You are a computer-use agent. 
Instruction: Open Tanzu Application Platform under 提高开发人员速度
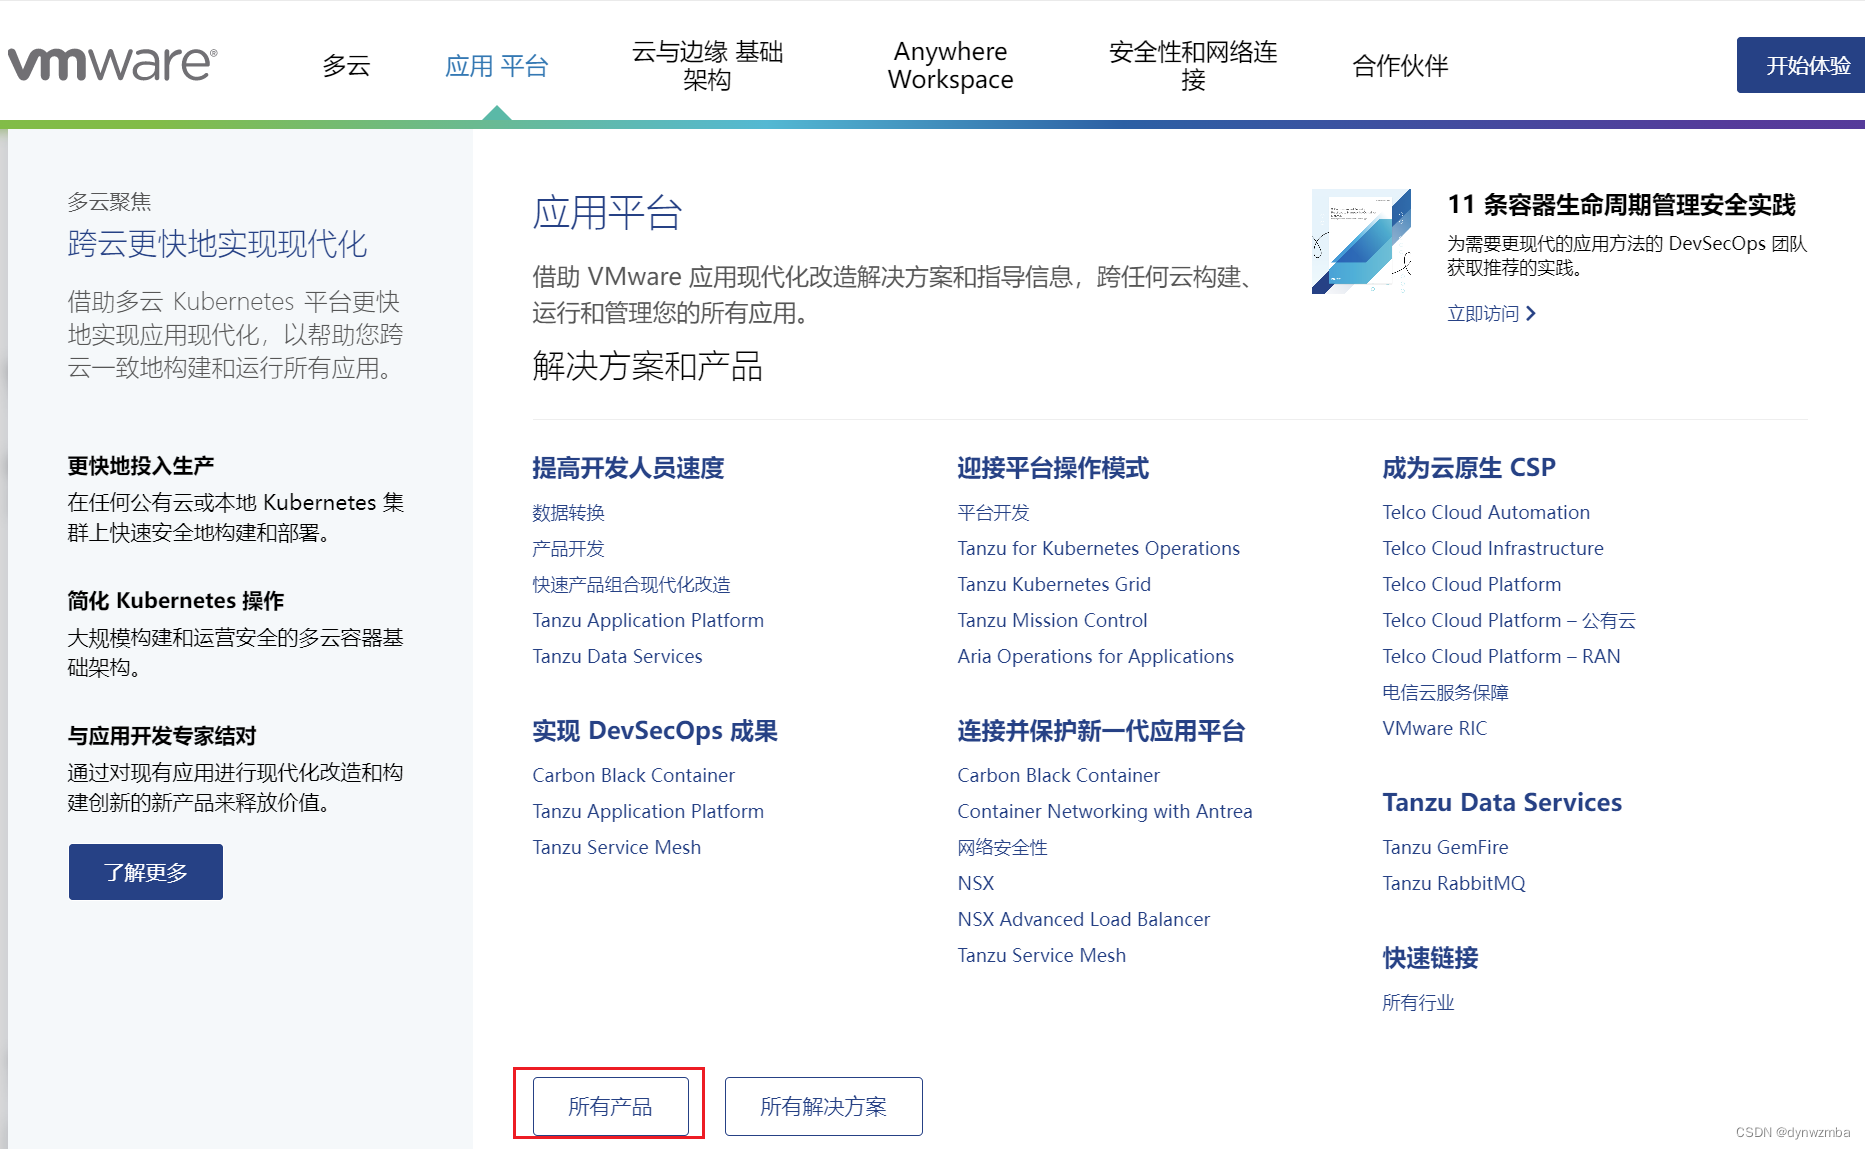click(648, 621)
